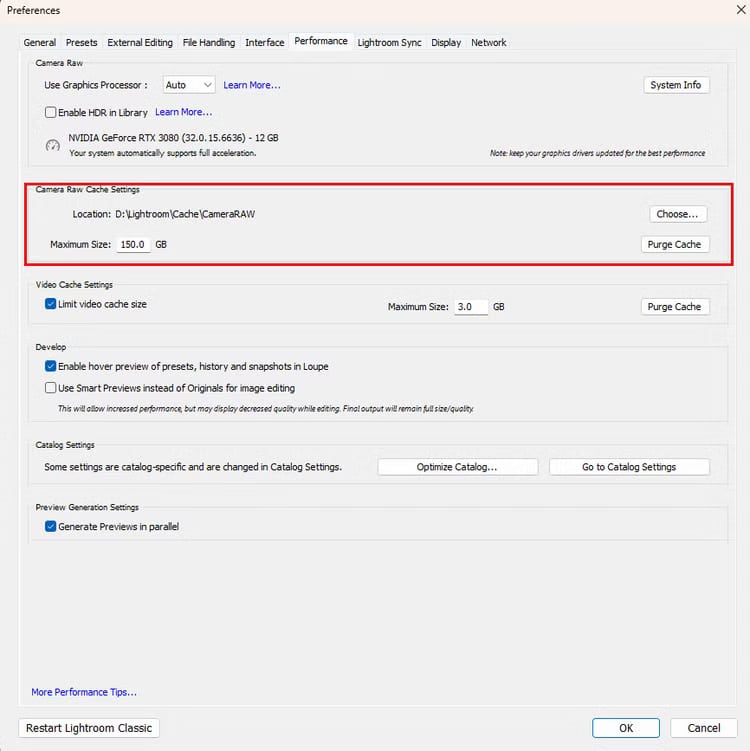
Task: Click the cache location path D:\Lightroom\Cache\CameraRAW
Action: [x=185, y=214]
